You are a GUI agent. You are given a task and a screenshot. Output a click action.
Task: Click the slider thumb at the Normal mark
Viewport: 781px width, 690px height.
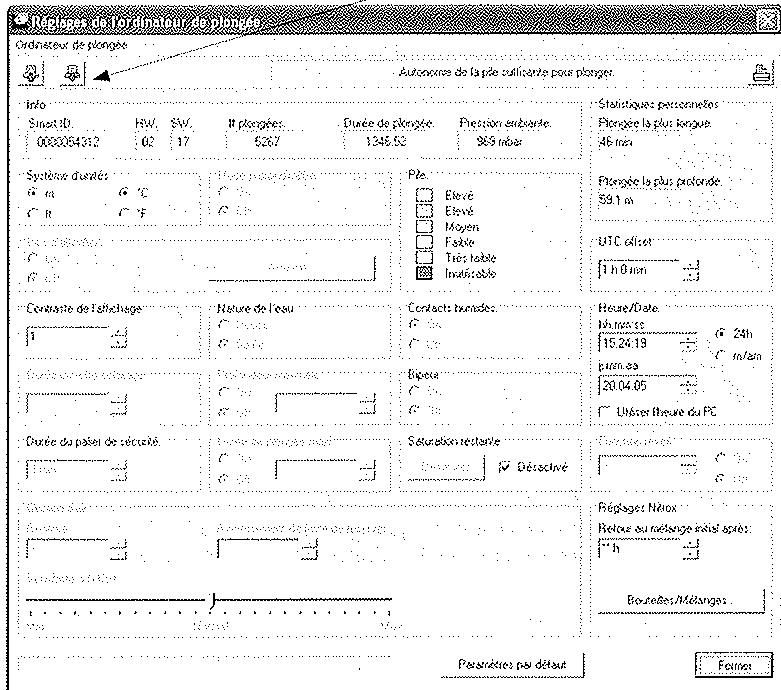coord(213,600)
